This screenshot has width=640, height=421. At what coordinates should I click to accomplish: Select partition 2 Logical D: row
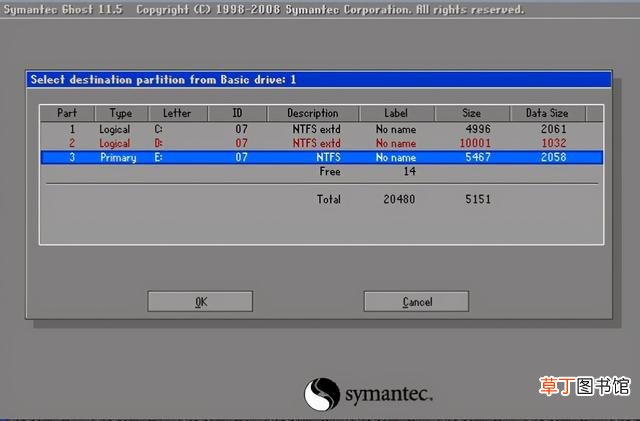click(322, 143)
